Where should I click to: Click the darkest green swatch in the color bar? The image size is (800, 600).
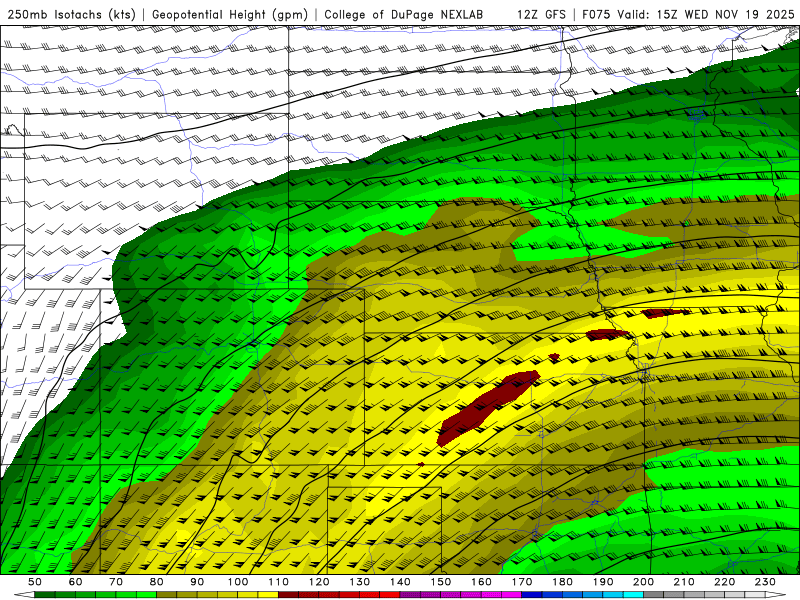pyautogui.click(x=45, y=595)
